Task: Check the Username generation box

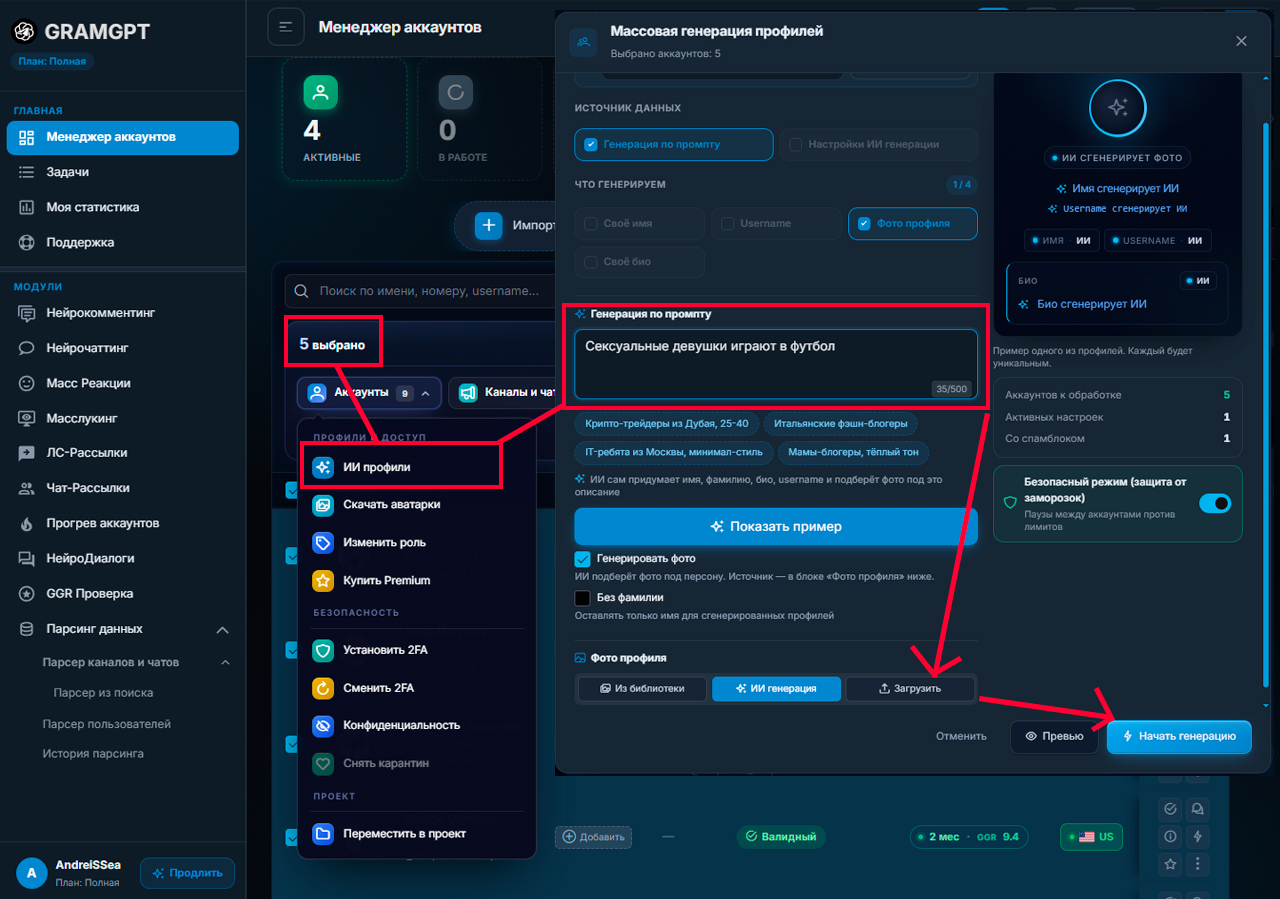Action: pos(776,223)
